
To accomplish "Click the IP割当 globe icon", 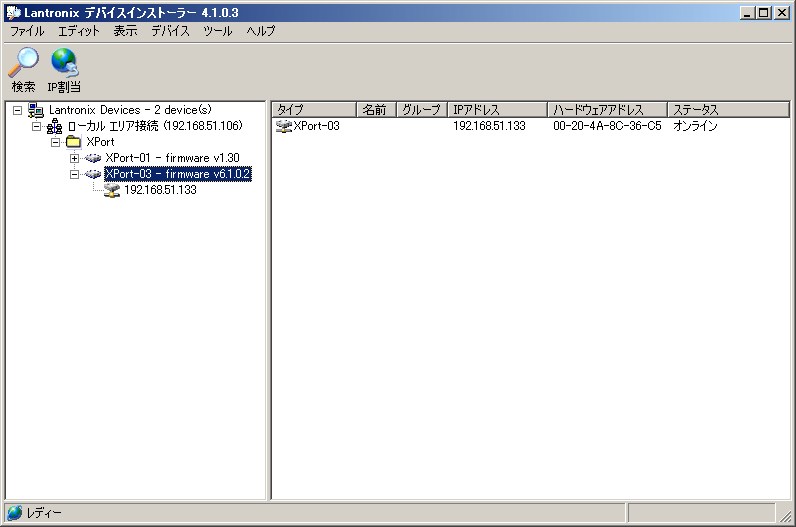I will 64,62.
